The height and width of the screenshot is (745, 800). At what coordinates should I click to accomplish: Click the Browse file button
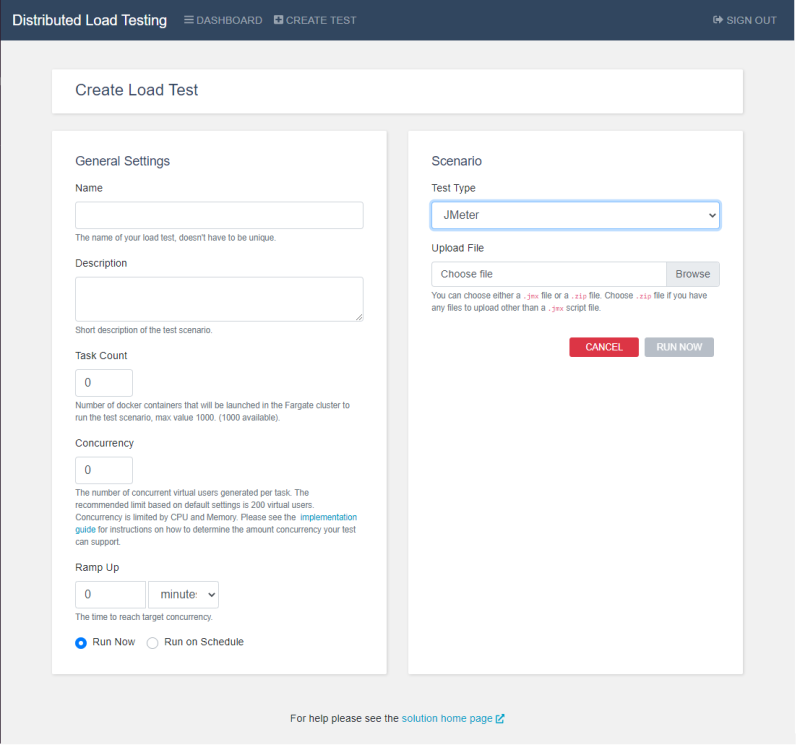693,275
